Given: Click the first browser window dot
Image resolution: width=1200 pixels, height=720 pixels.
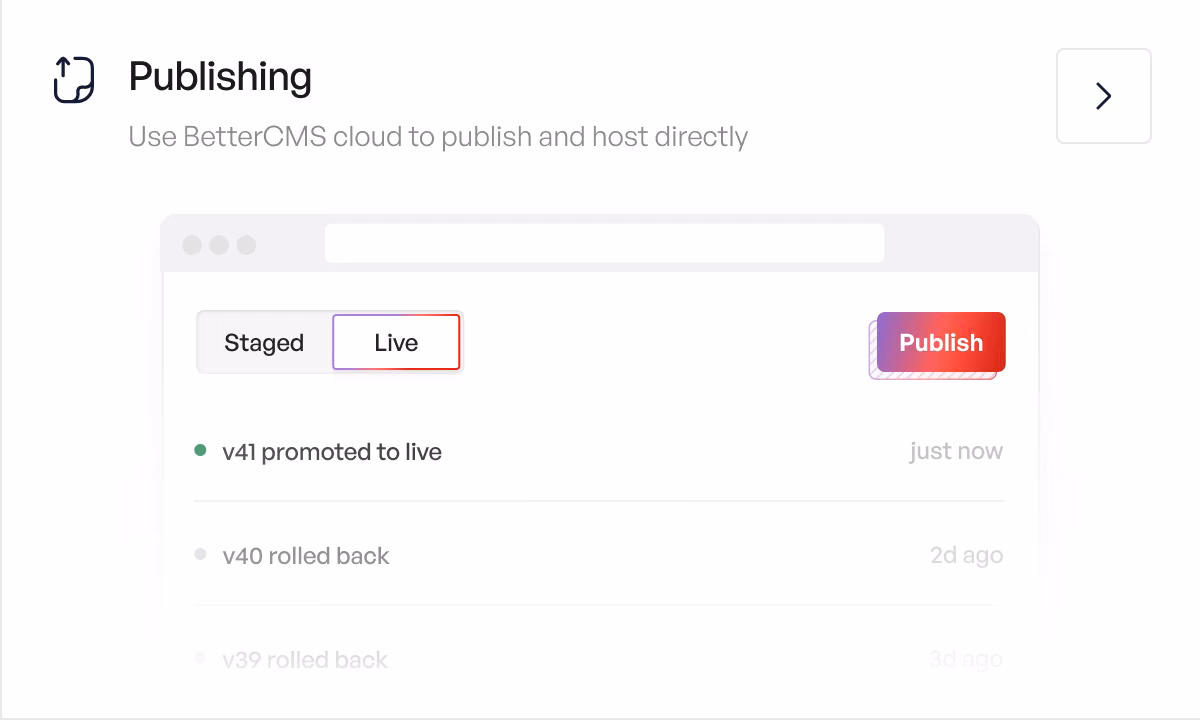Looking at the screenshot, I should click(x=192, y=245).
